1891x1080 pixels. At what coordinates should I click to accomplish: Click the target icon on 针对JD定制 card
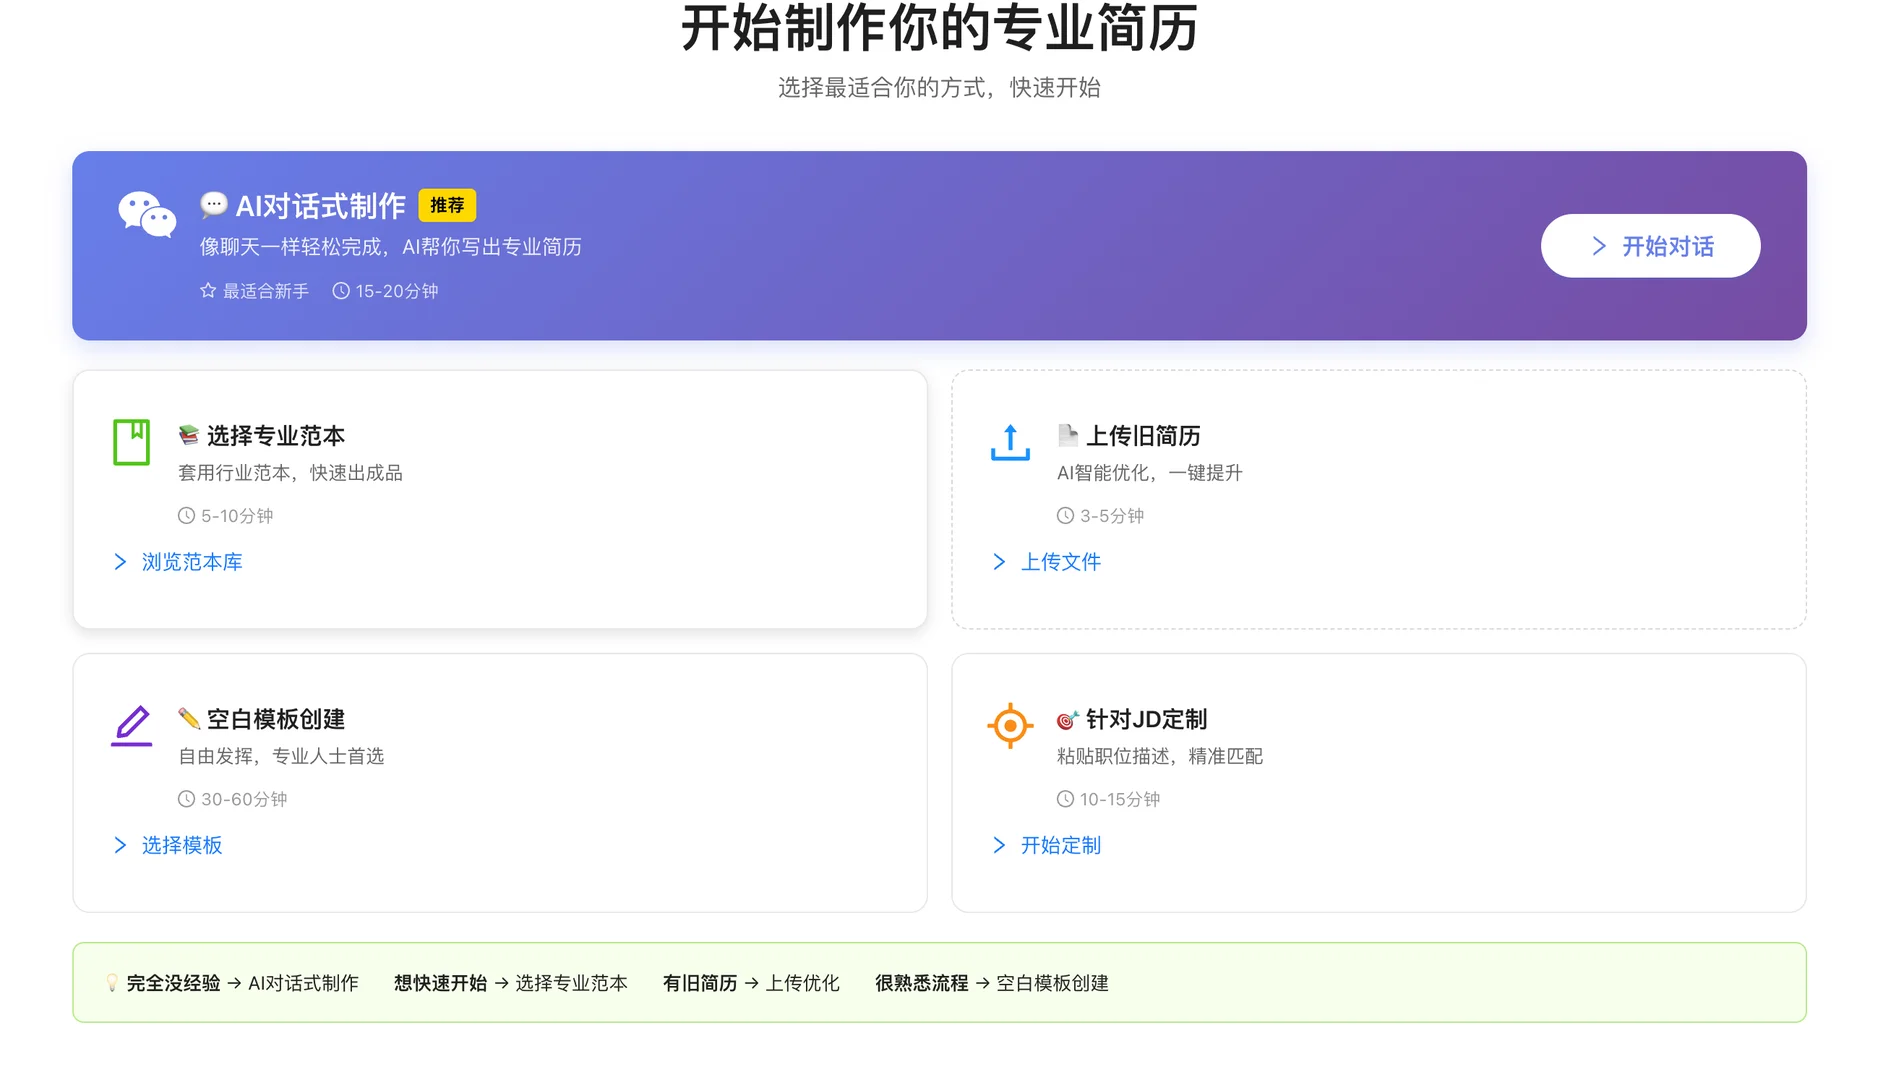pyautogui.click(x=1010, y=726)
